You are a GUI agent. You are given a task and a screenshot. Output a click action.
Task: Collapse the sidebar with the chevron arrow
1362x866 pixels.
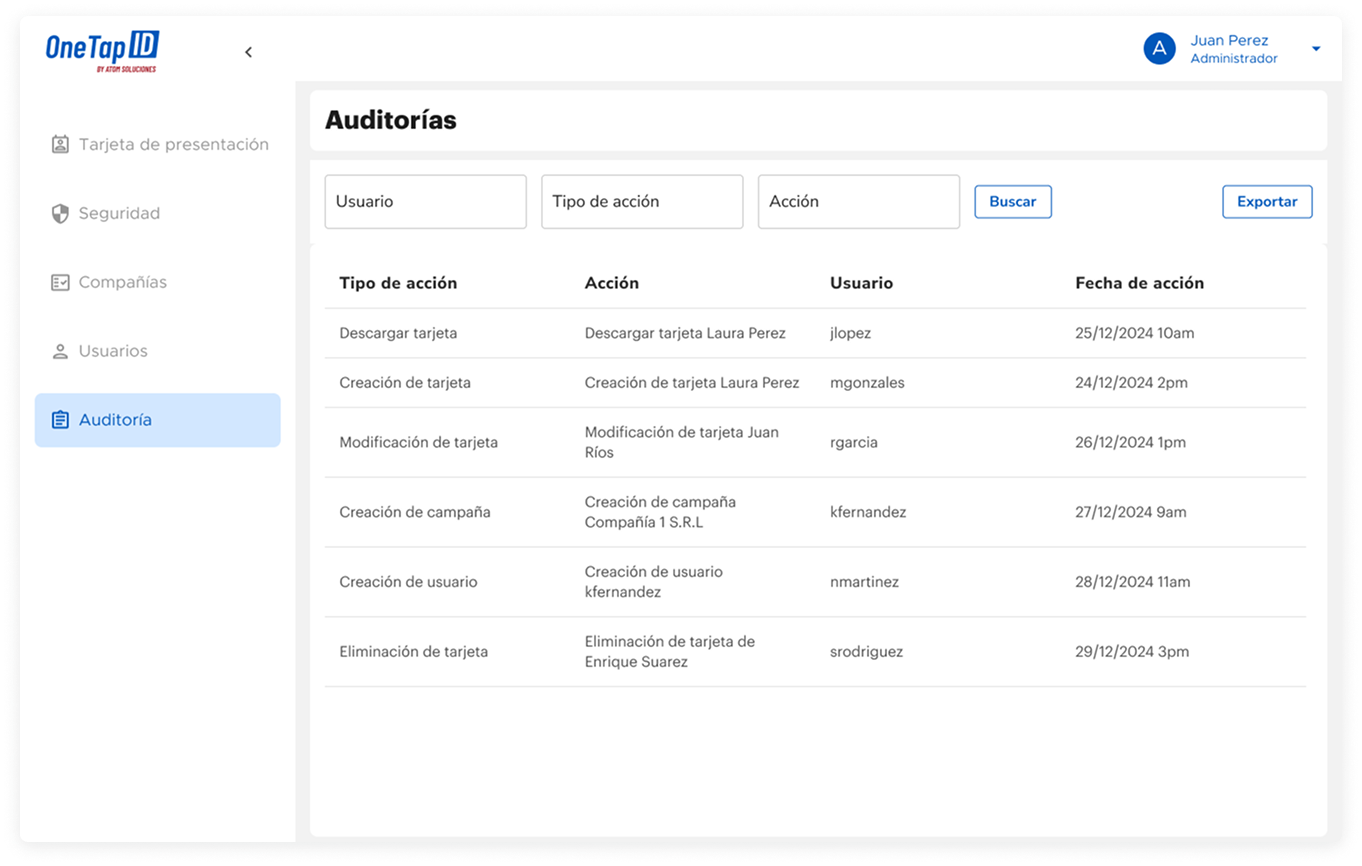tap(249, 52)
